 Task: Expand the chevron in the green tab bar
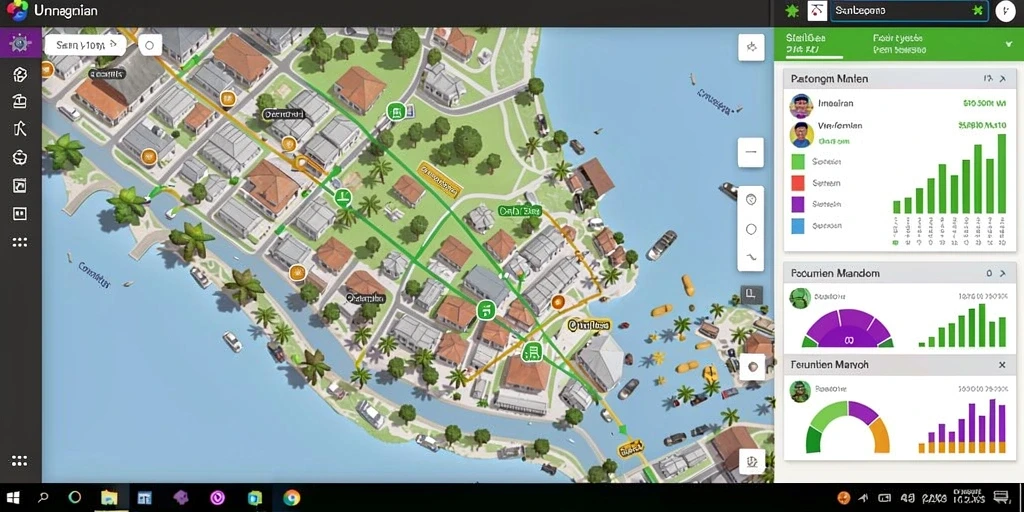tap(1010, 43)
